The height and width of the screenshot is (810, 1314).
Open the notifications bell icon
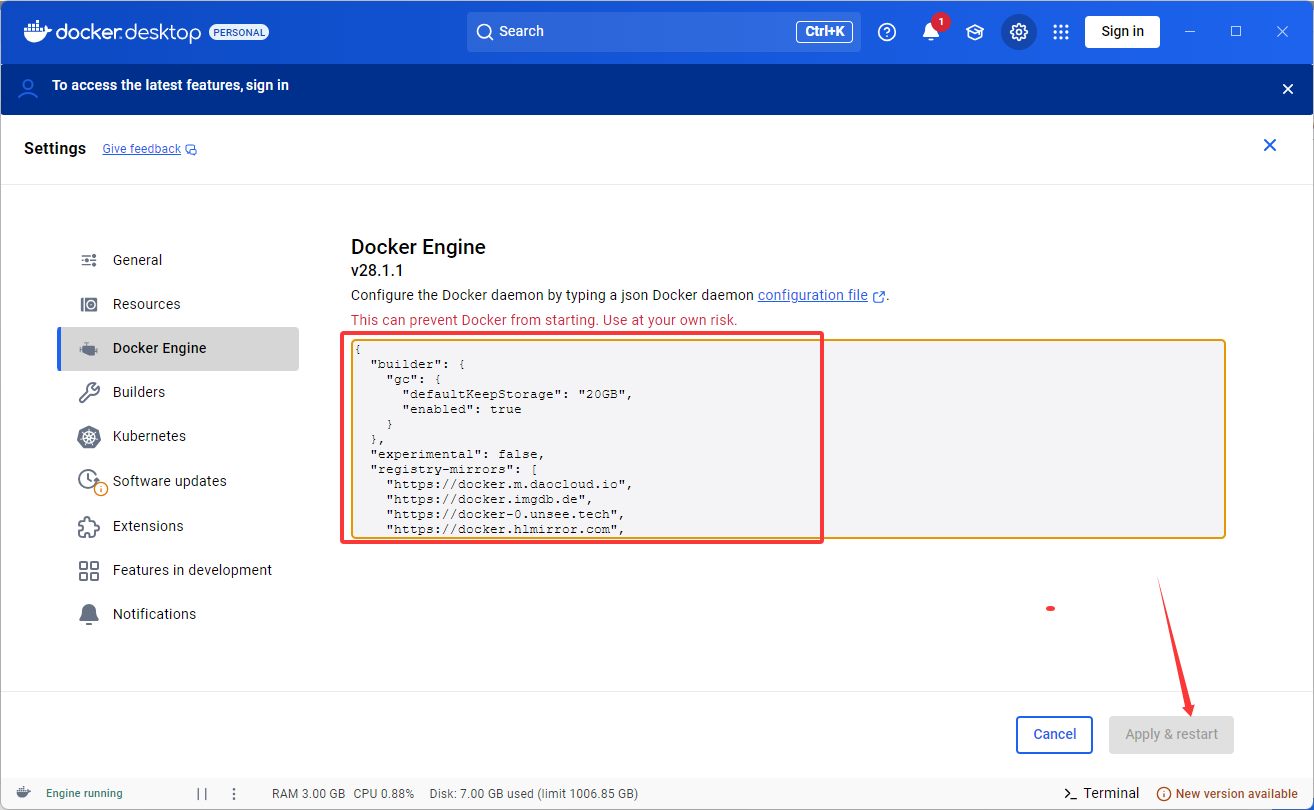pos(931,32)
